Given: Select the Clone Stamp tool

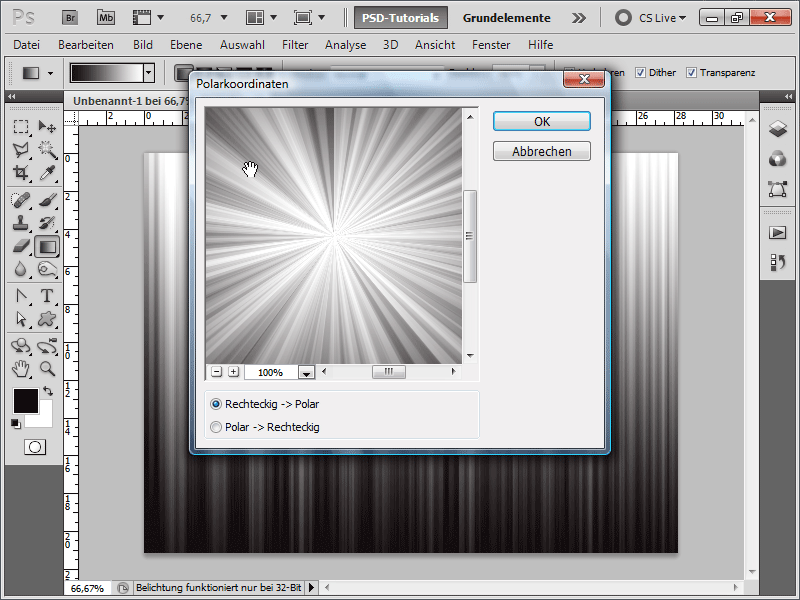Looking at the screenshot, I should [21, 223].
